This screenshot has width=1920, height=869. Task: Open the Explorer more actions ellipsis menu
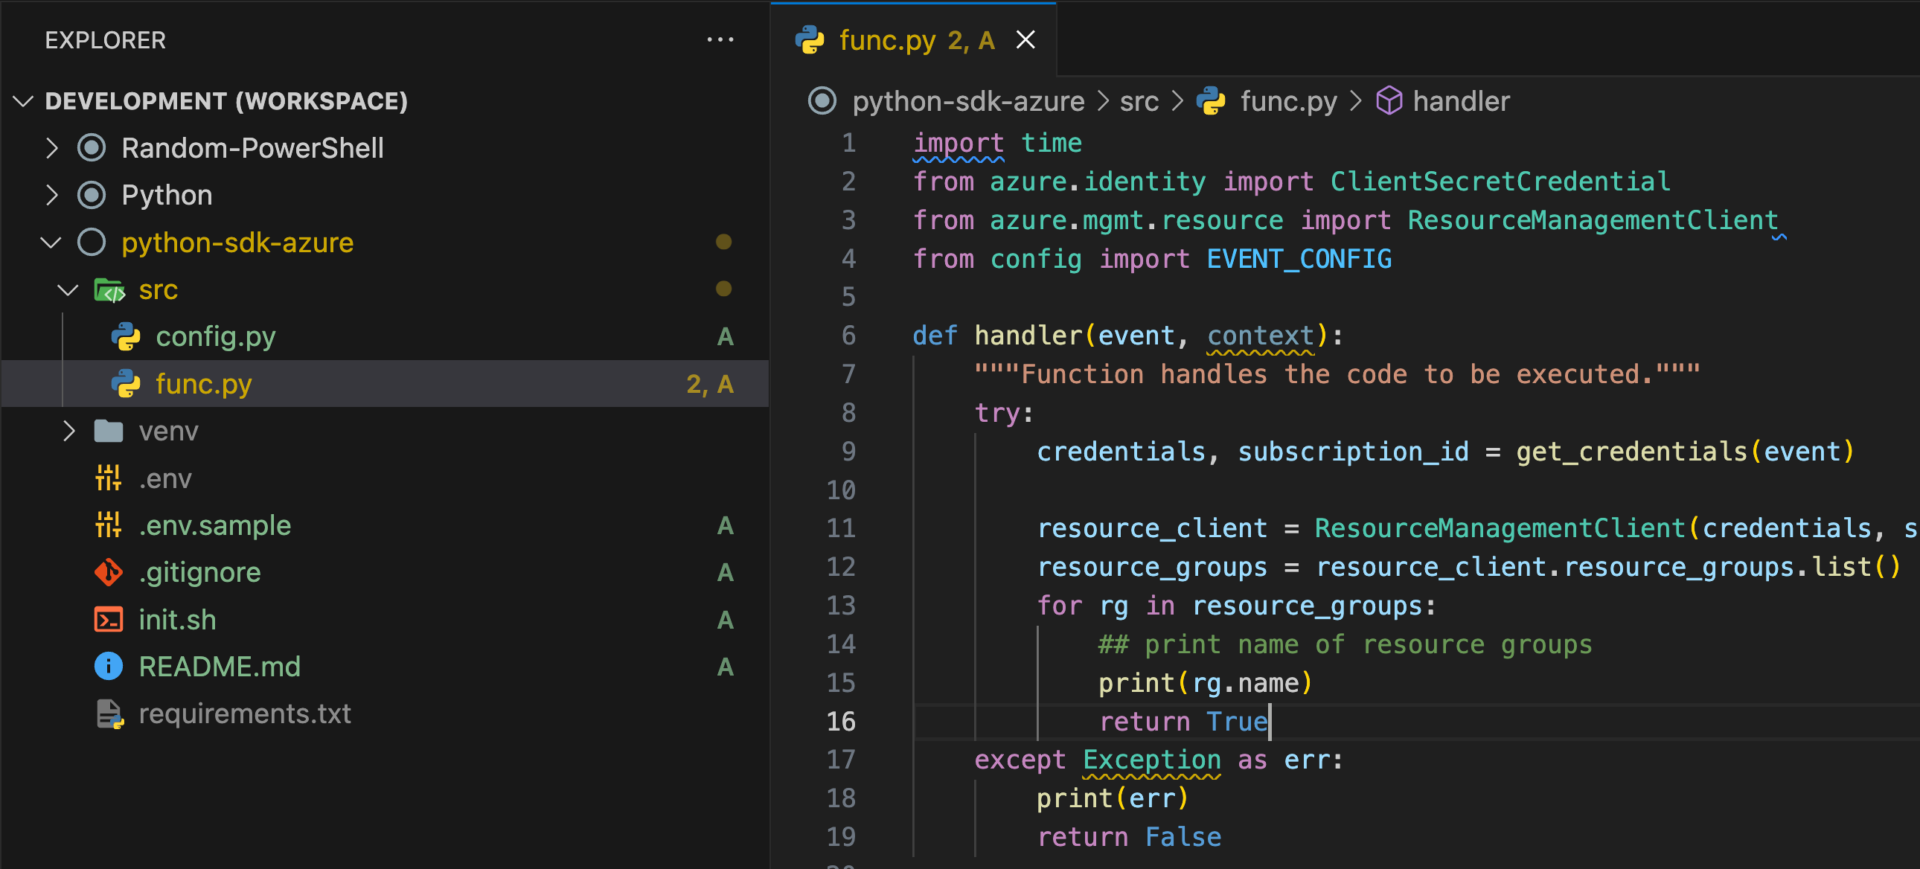720,40
